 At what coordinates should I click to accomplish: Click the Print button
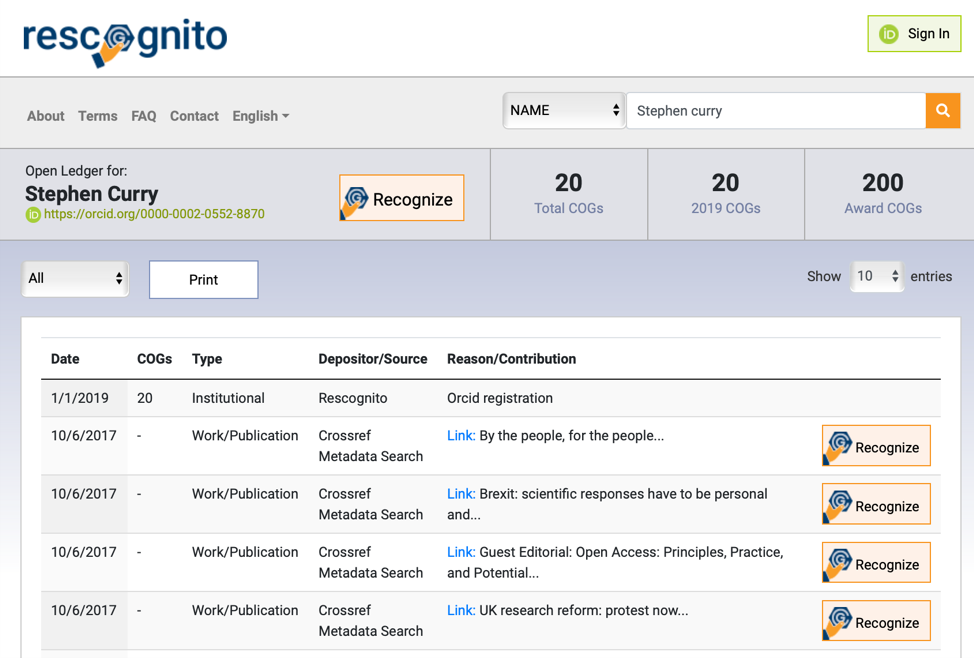(x=203, y=279)
